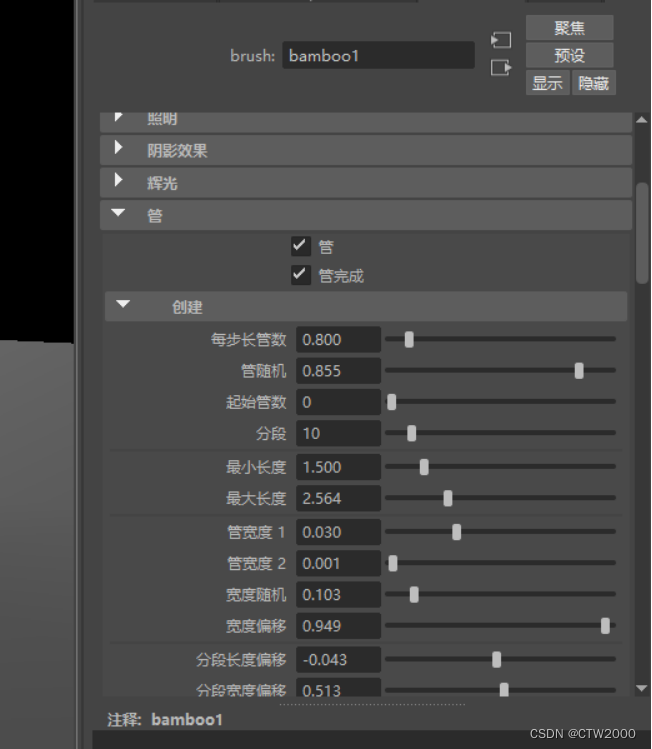This screenshot has width=652, height=749.
Task: Click the 管宽度 1 slider handle
Action: [457, 532]
